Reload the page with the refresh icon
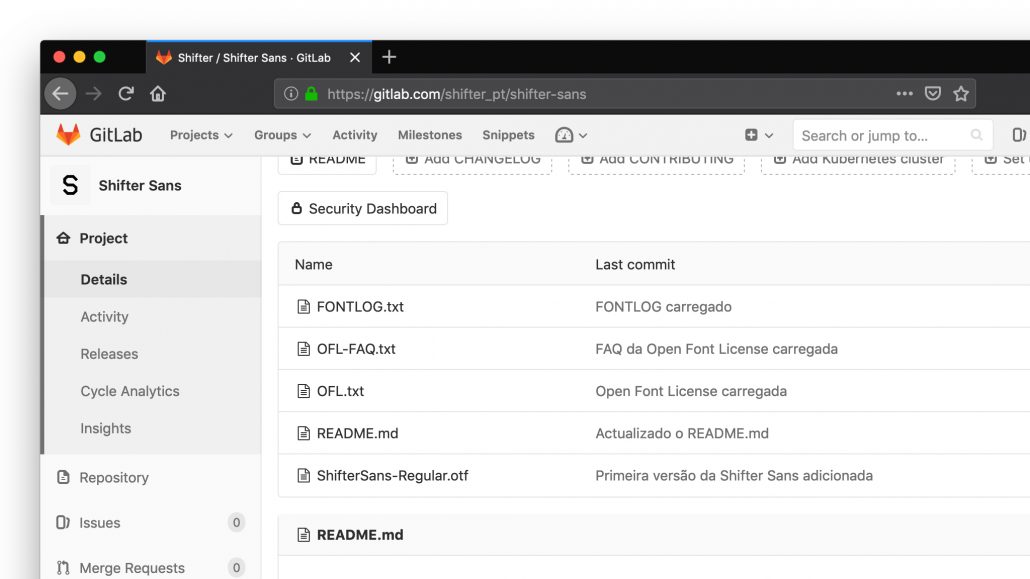This screenshot has height=579, width=1030. 126,94
